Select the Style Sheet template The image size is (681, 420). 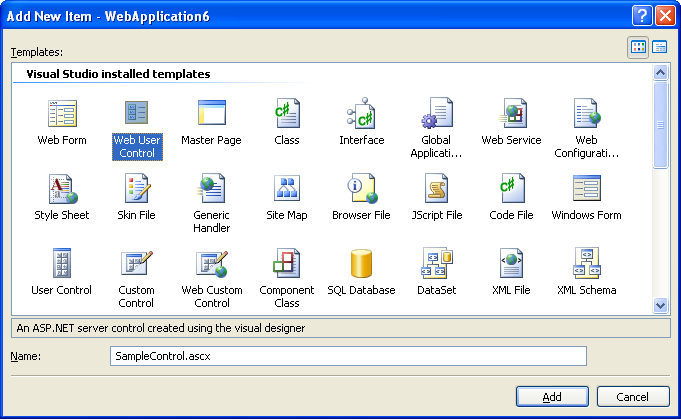[x=62, y=190]
